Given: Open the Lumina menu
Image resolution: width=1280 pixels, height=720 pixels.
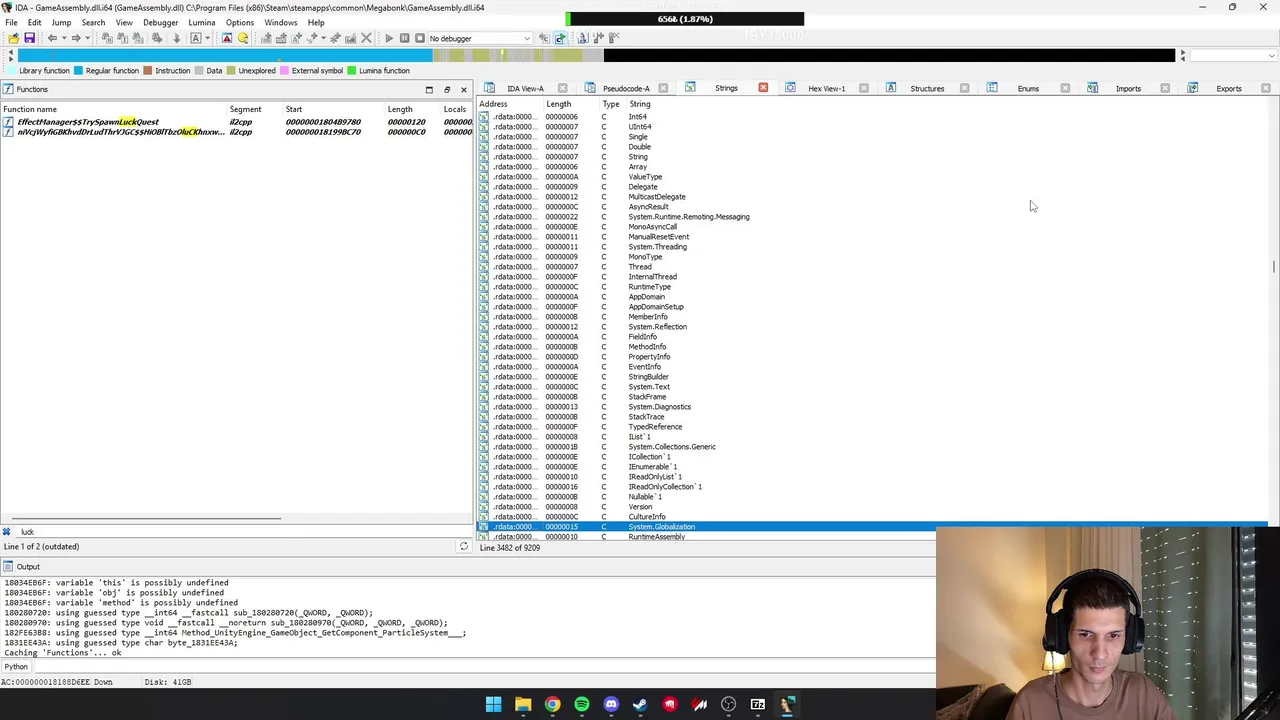Looking at the screenshot, I should click(x=202, y=22).
